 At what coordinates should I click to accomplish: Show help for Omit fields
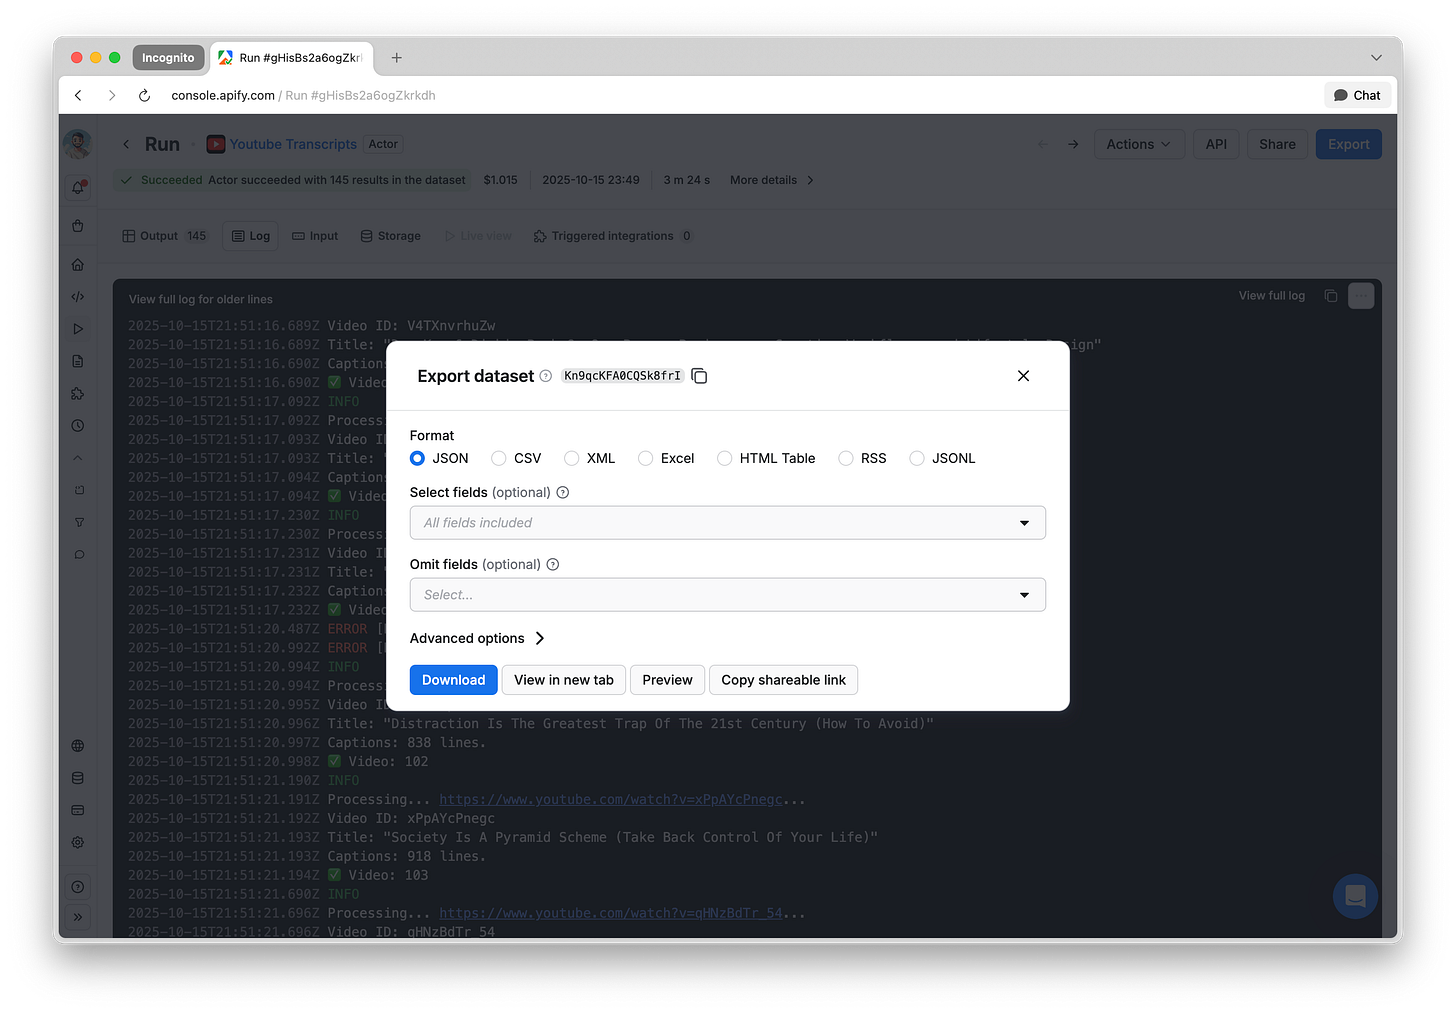(x=553, y=564)
